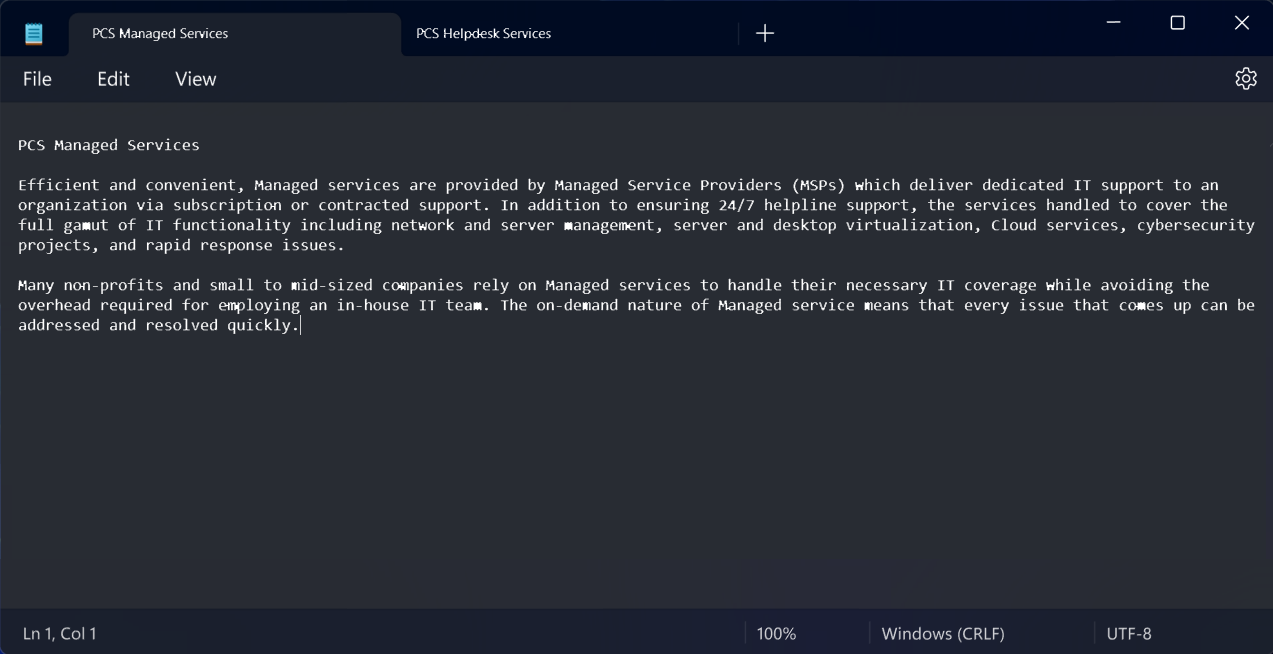
Task: Click the Notepad app icon in title bar
Action: tap(34, 34)
